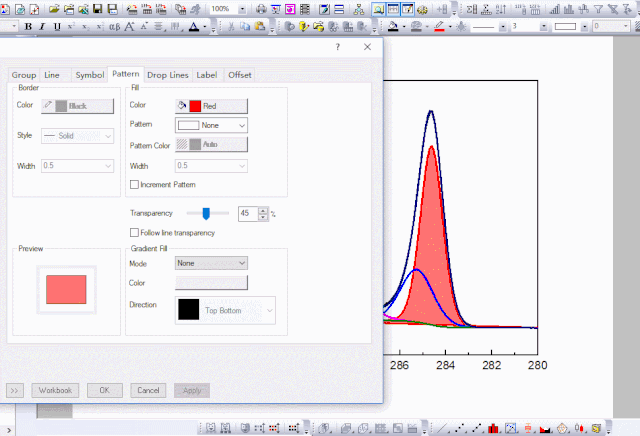Click the Red fill color swatch
Image resolution: width=640 pixels, height=436 pixels.
tap(211, 105)
